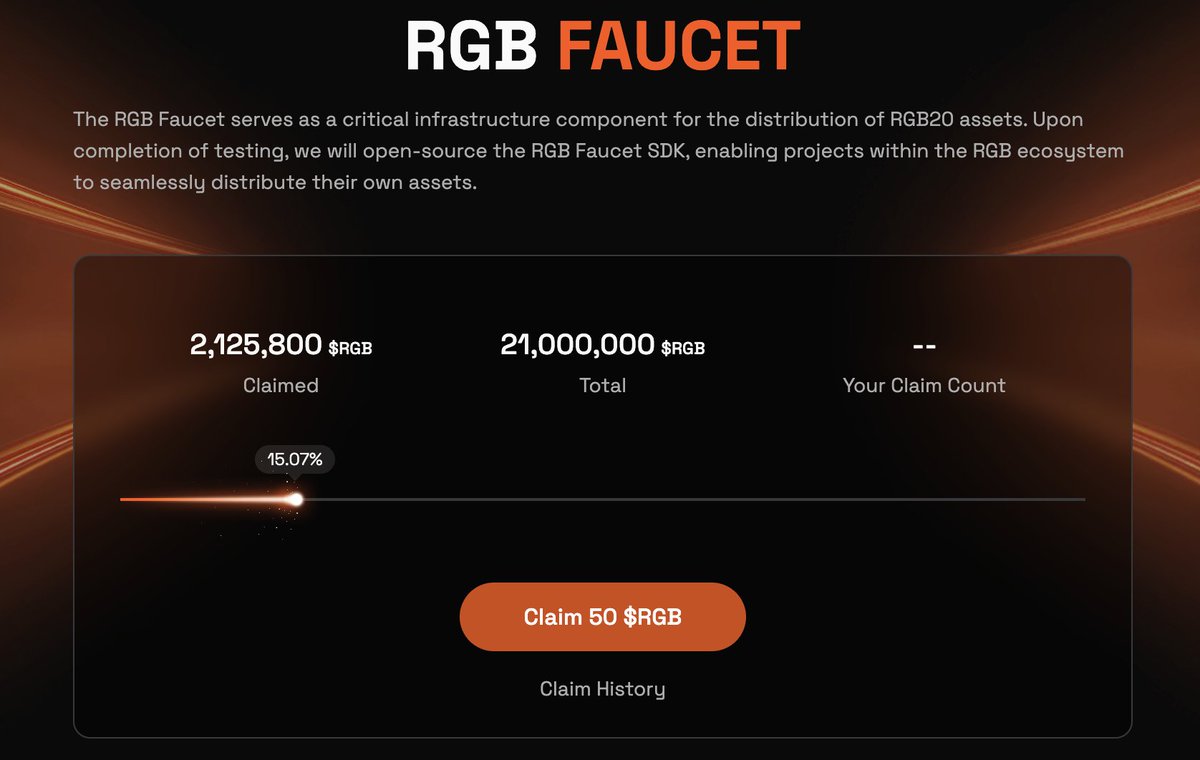The width and height of the screenshot is (1200, 760).
Task: Click the RGB Faucet description paragraph
Action: (x=598, y=152)
